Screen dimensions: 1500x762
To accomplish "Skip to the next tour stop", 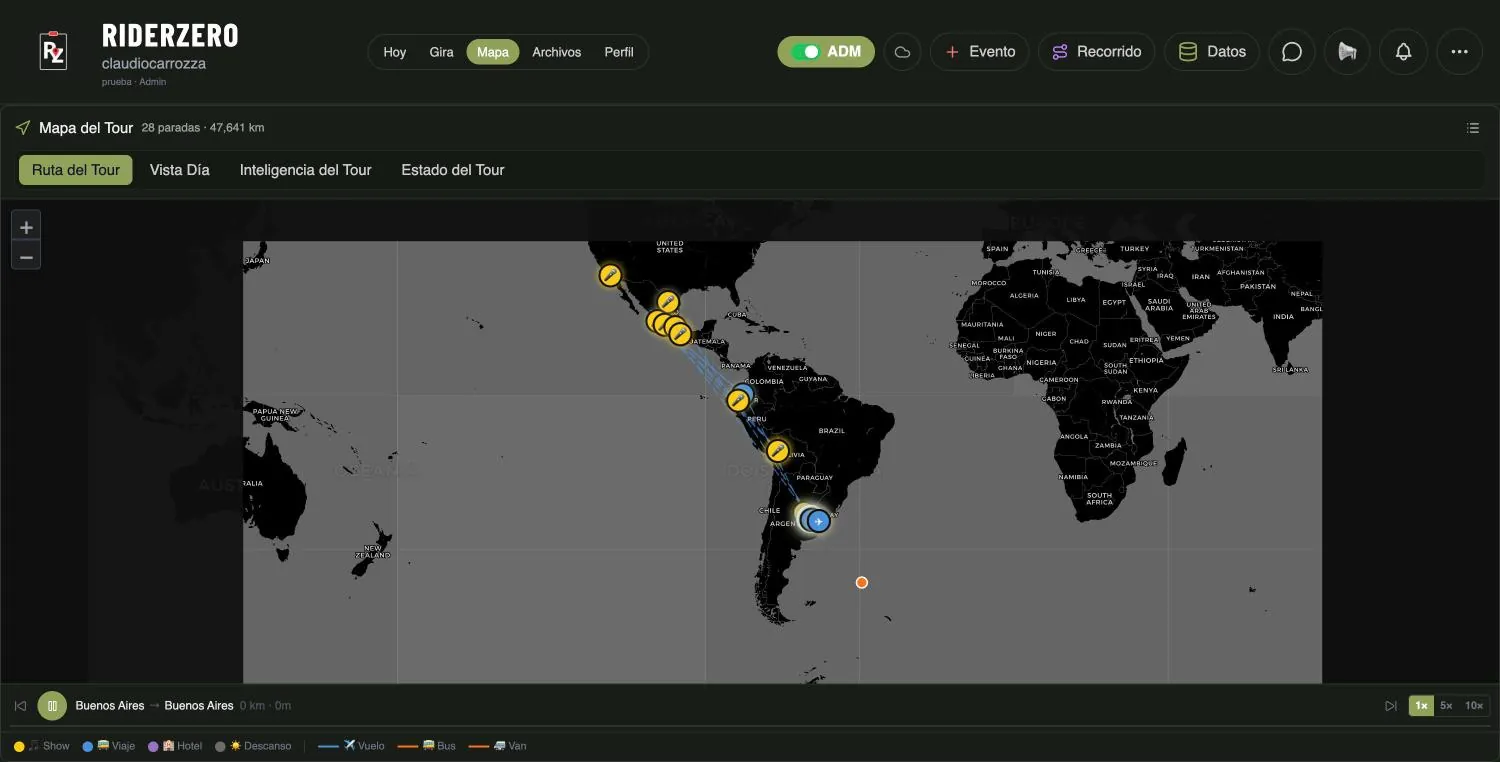I will pos(1391,706).
